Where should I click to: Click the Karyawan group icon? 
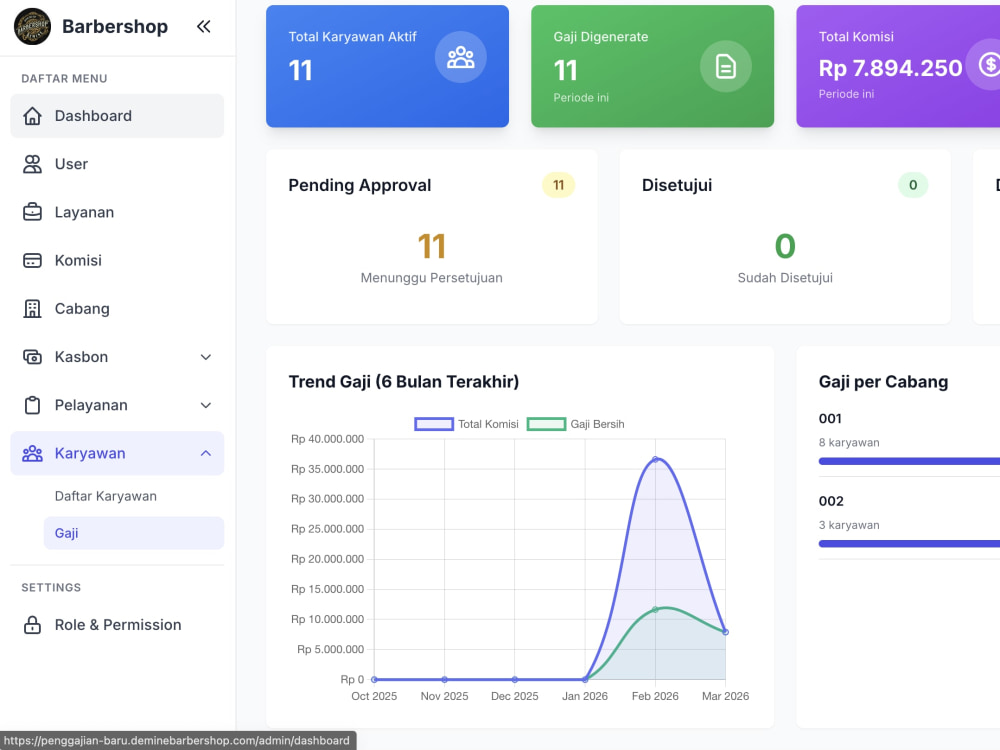(x=33, y=453)
